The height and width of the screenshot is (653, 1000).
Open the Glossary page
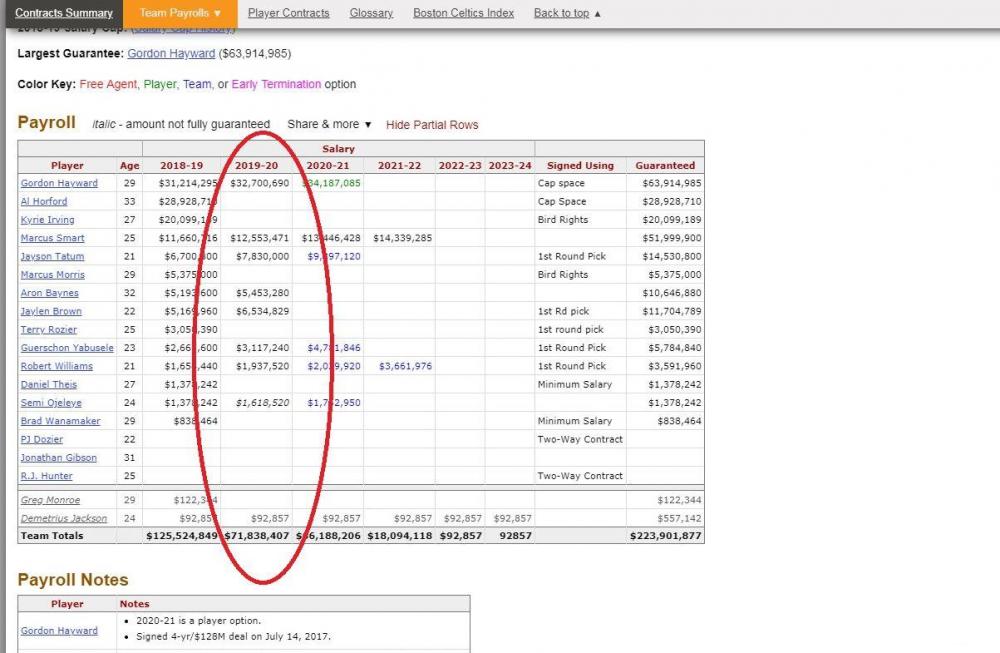[371, 13]
